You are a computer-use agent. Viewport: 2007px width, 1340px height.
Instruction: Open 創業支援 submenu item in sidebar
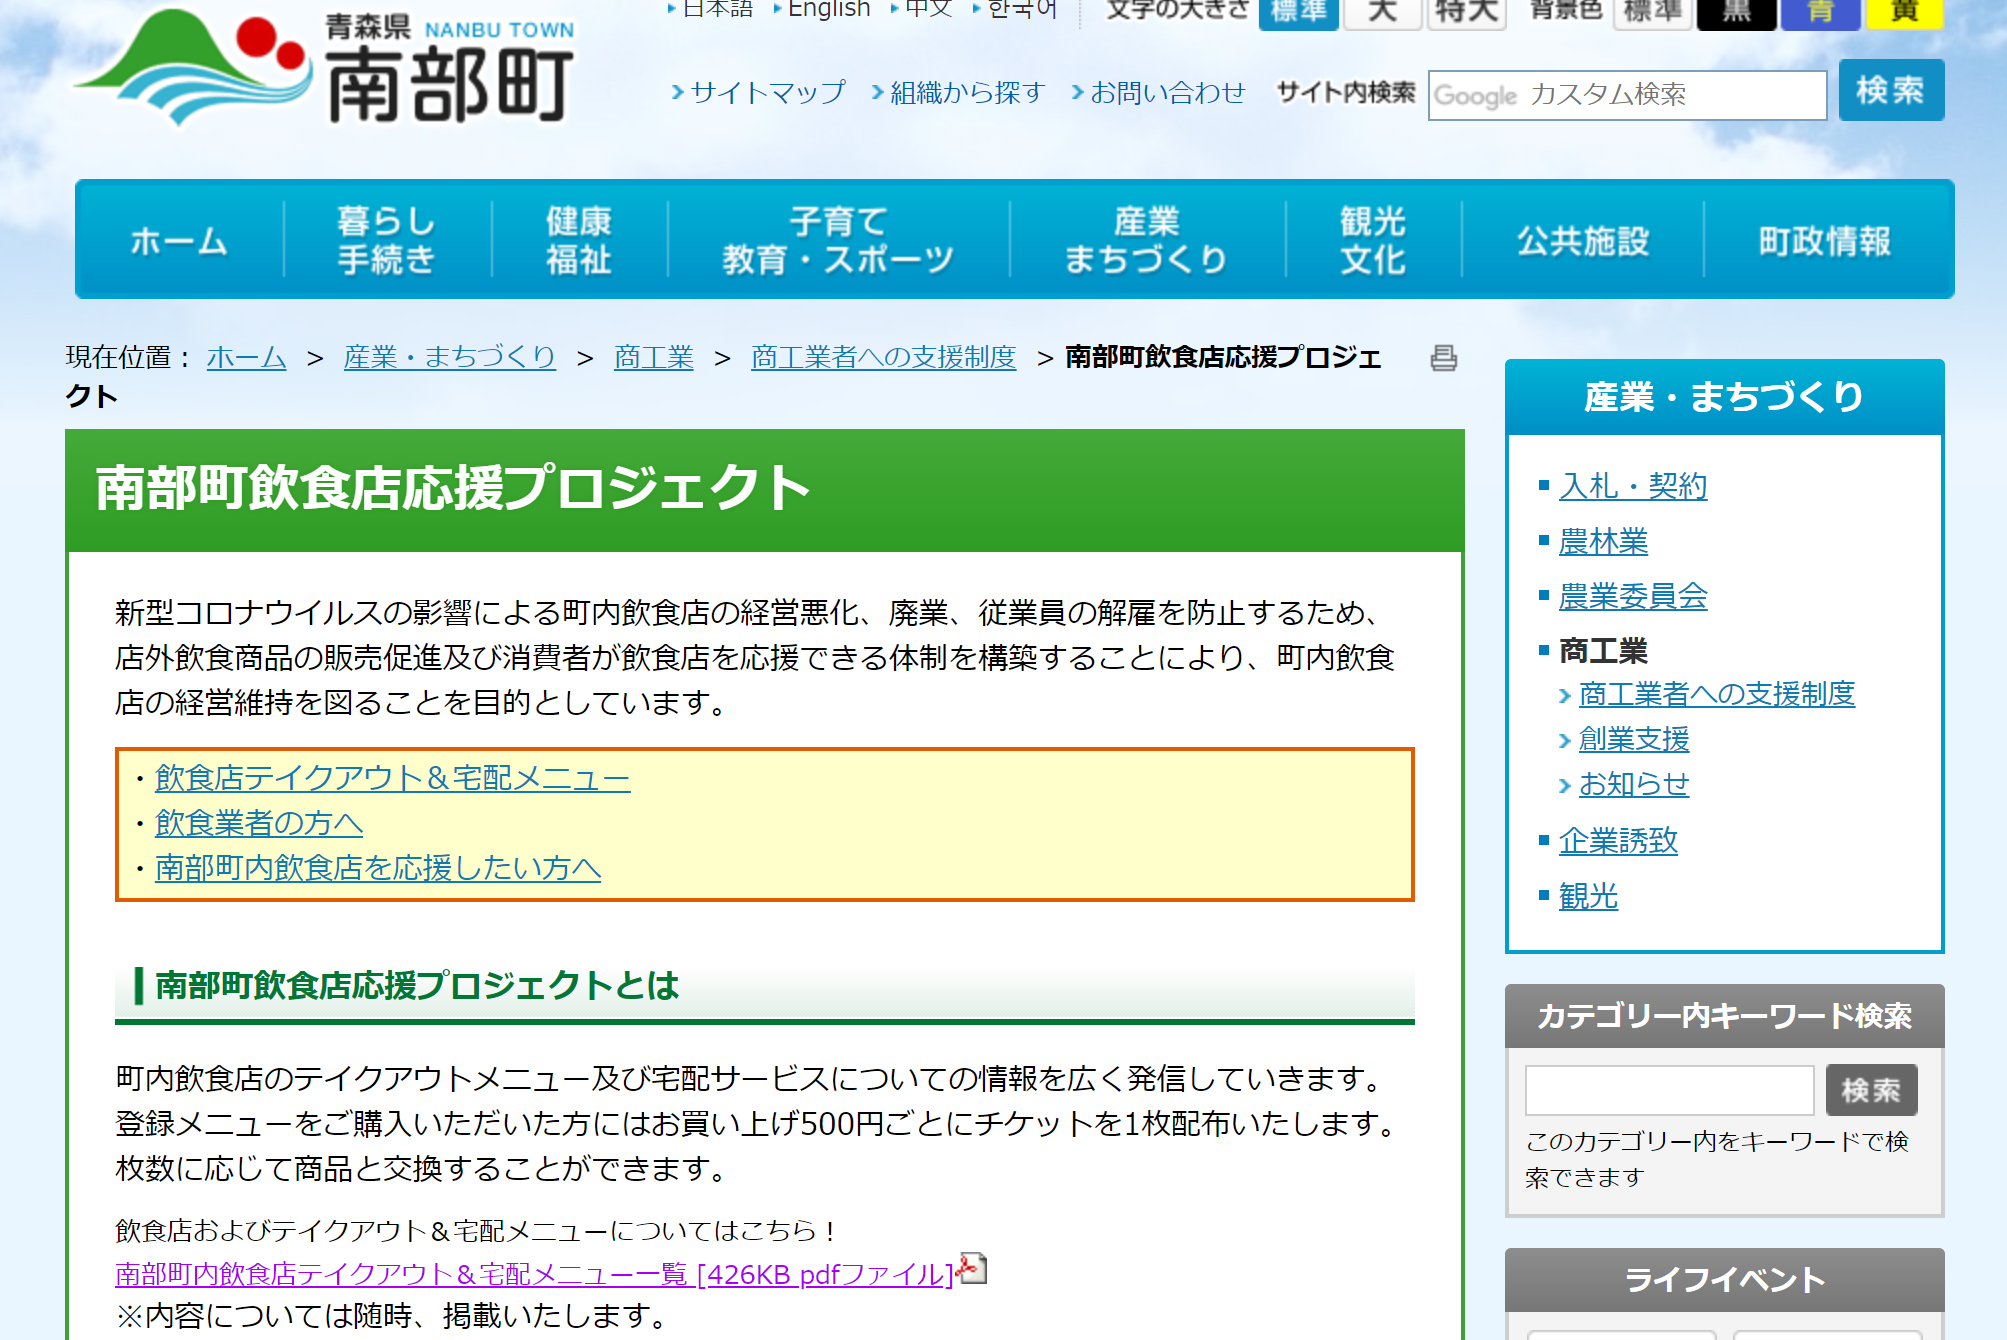pos(1634,740)
